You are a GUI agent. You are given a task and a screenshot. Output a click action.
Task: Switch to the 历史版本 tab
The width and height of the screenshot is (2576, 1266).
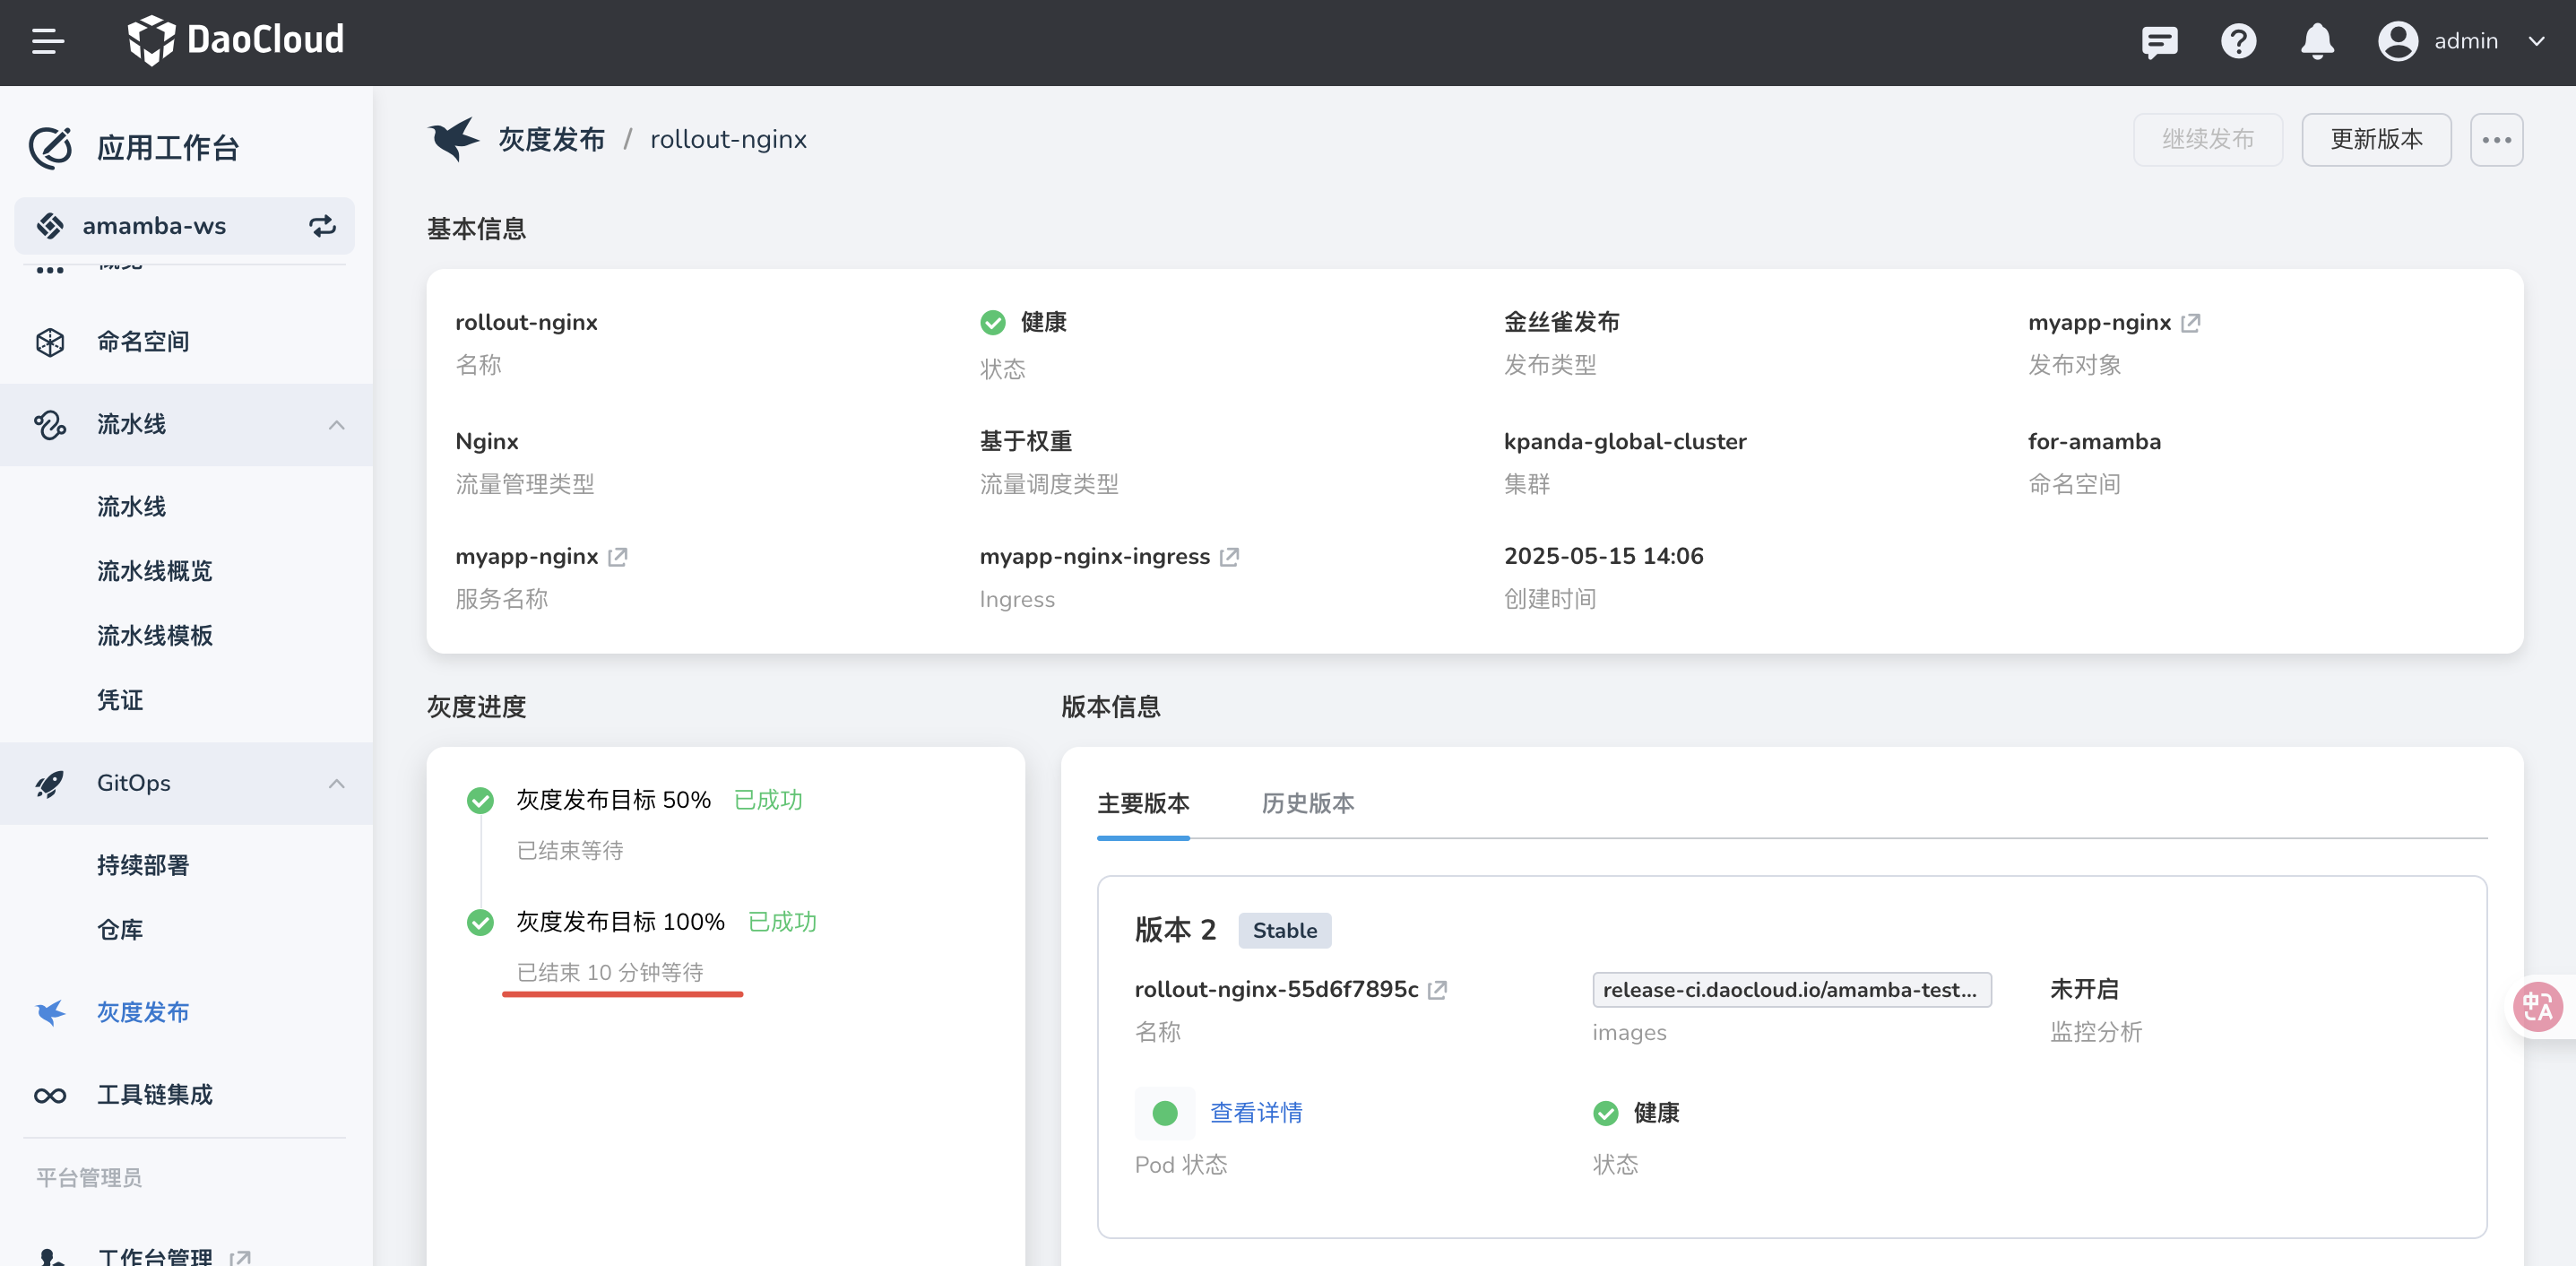(x=1307, y=803)
